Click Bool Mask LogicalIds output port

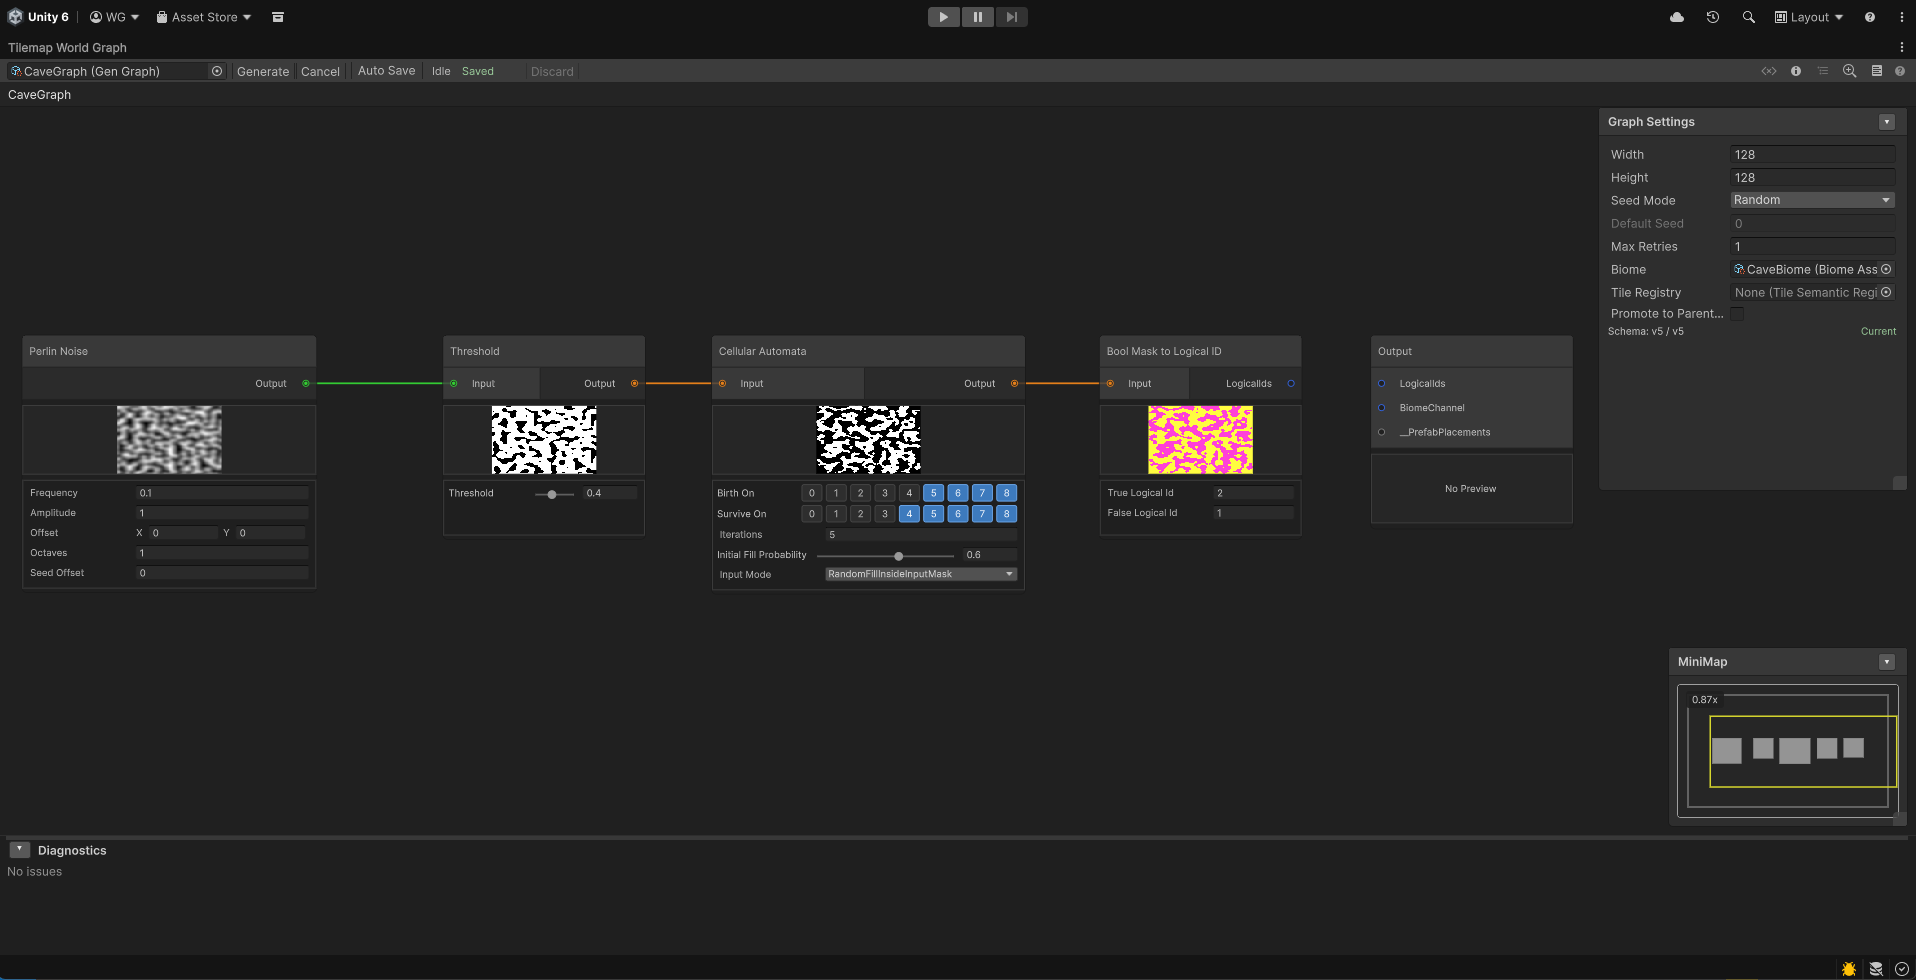[1291, 383]
